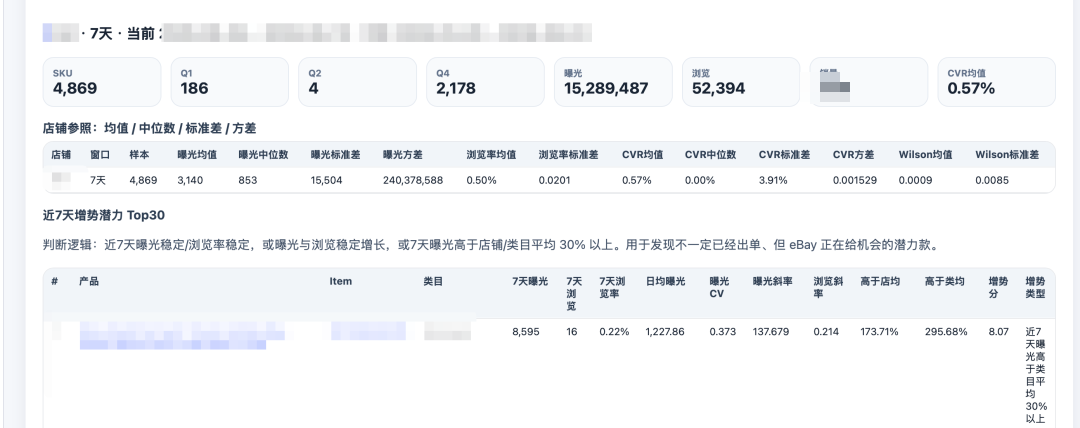Click the 曝光方差 column header
The image size is (1080, 428).
click(403, 155)
